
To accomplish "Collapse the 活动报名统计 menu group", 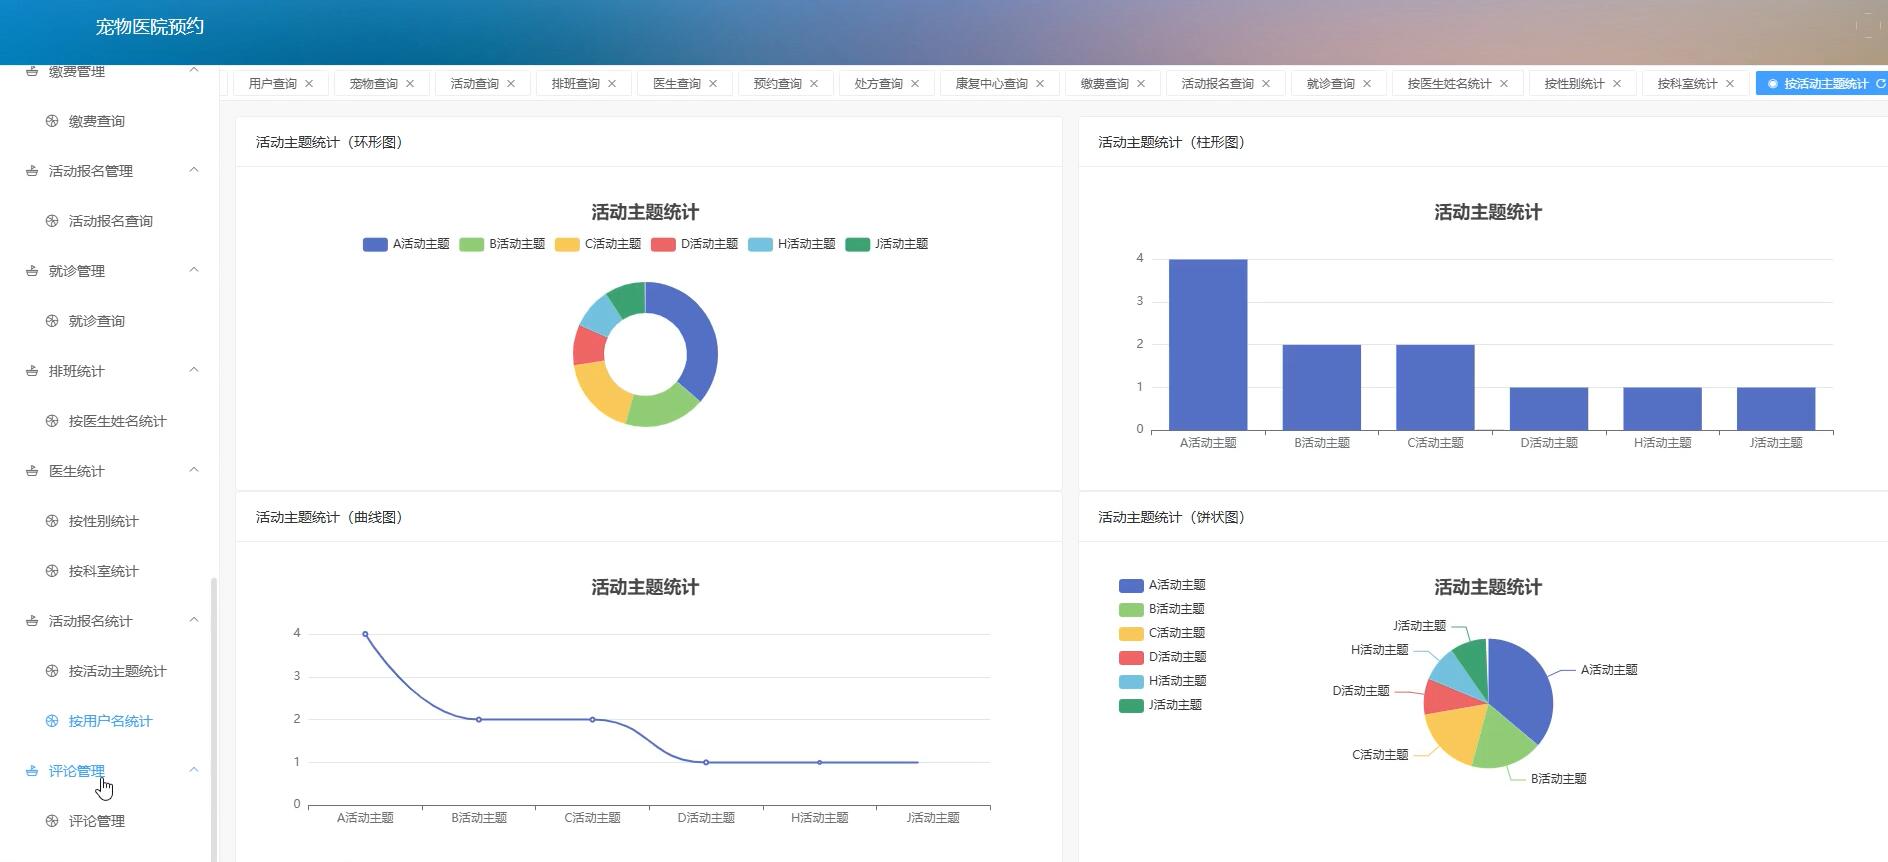I will [194, 620].
